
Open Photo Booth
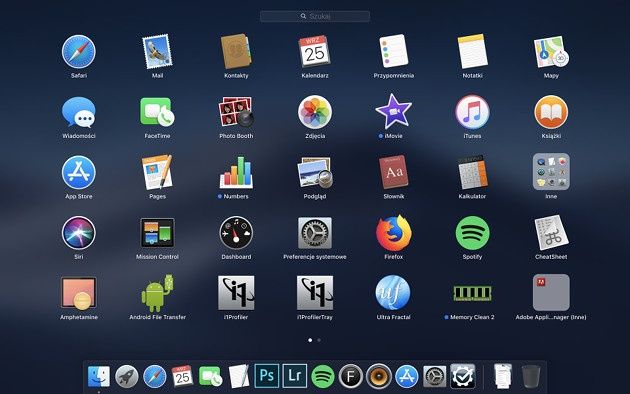click(x=236, y=112)
